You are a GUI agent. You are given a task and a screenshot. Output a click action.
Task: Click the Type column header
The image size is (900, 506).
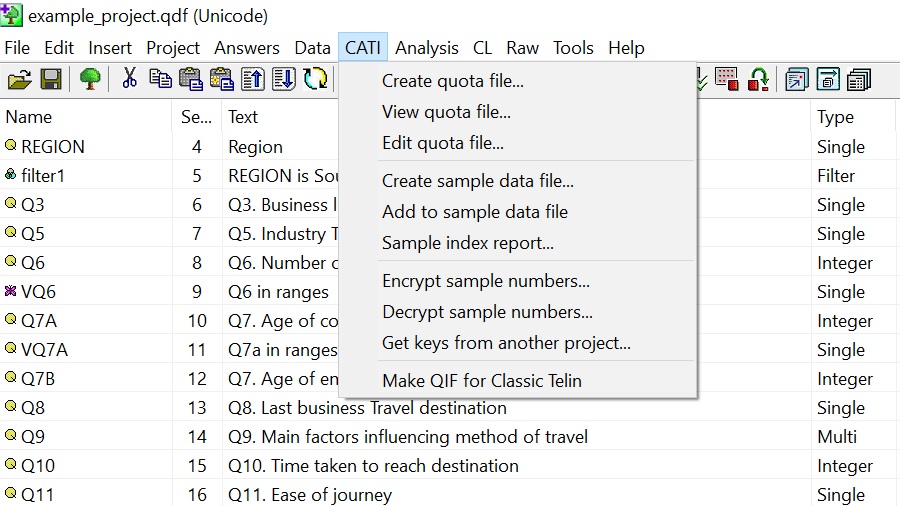point(855,116)
